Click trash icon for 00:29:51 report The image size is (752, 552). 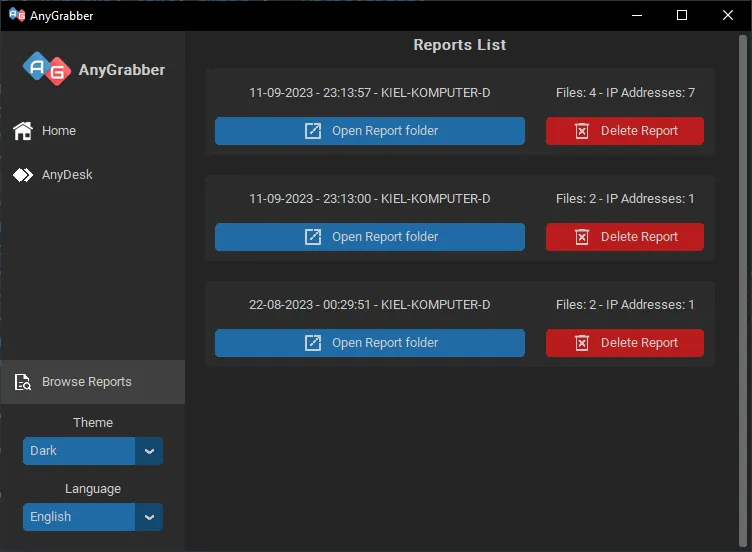coord(582,343)
